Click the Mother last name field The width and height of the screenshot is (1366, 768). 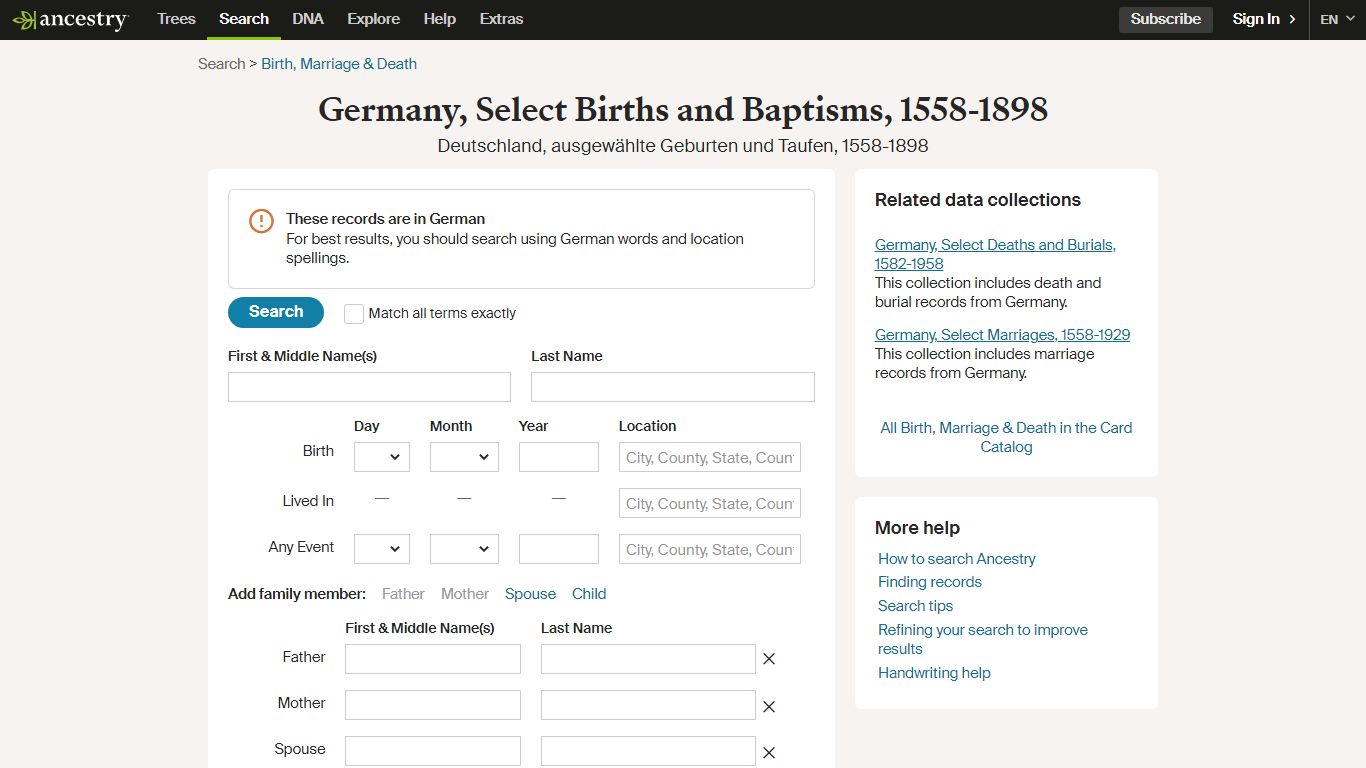point(648,705)
